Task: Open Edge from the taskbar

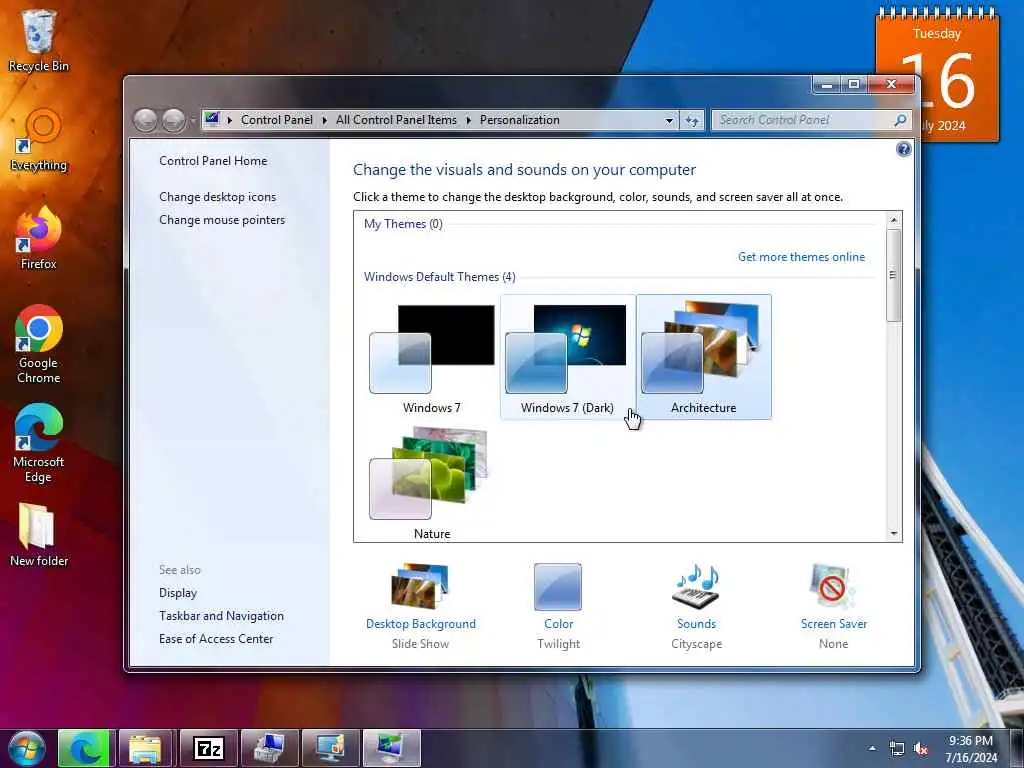Action: [x=86, y=748]
